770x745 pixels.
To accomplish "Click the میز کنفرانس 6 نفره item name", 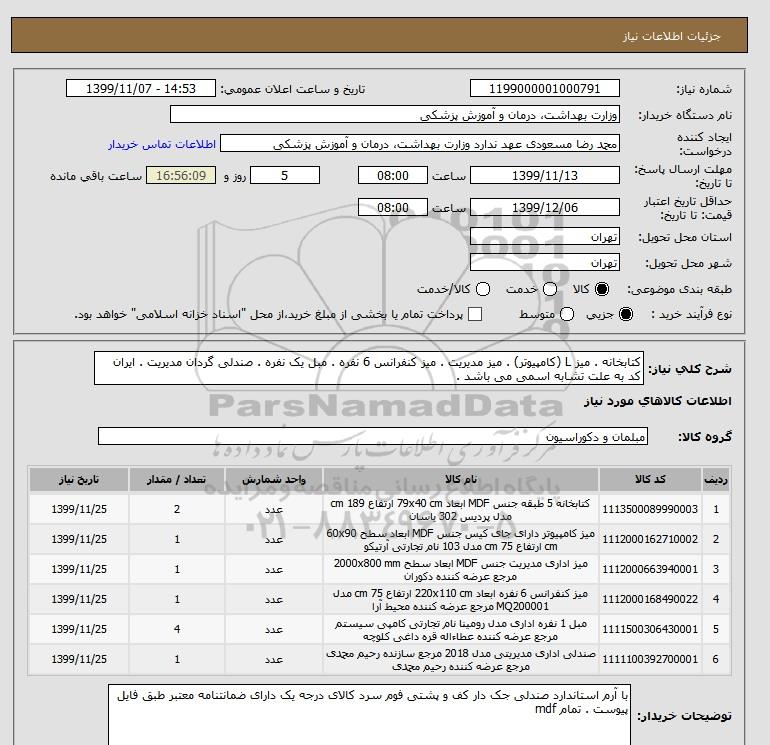I will click(461, 599).
